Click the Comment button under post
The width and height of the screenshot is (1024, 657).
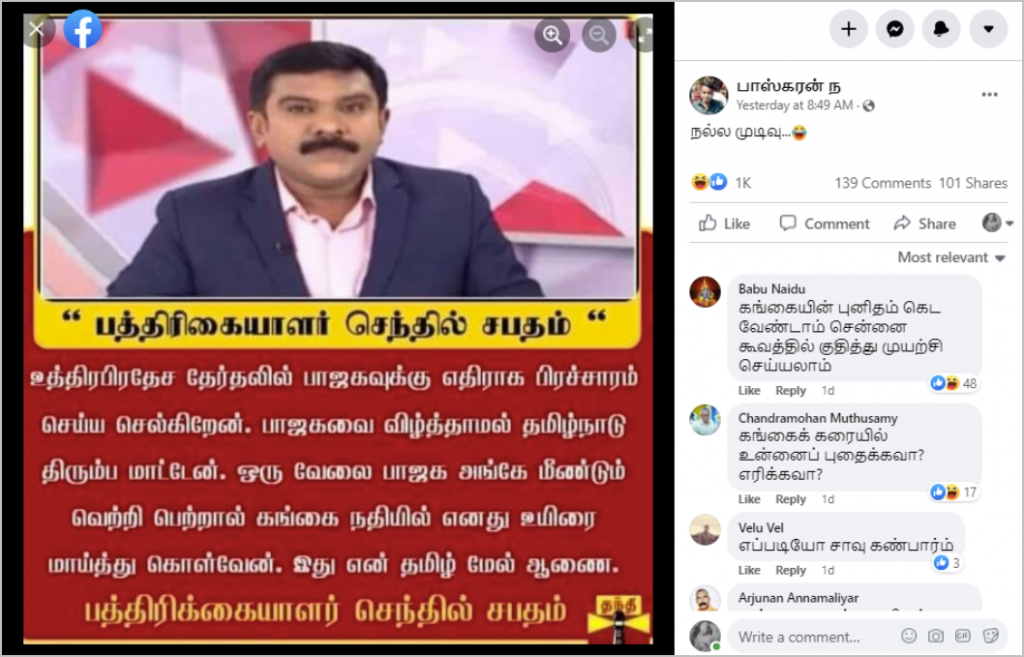click(x=824, y=223)
